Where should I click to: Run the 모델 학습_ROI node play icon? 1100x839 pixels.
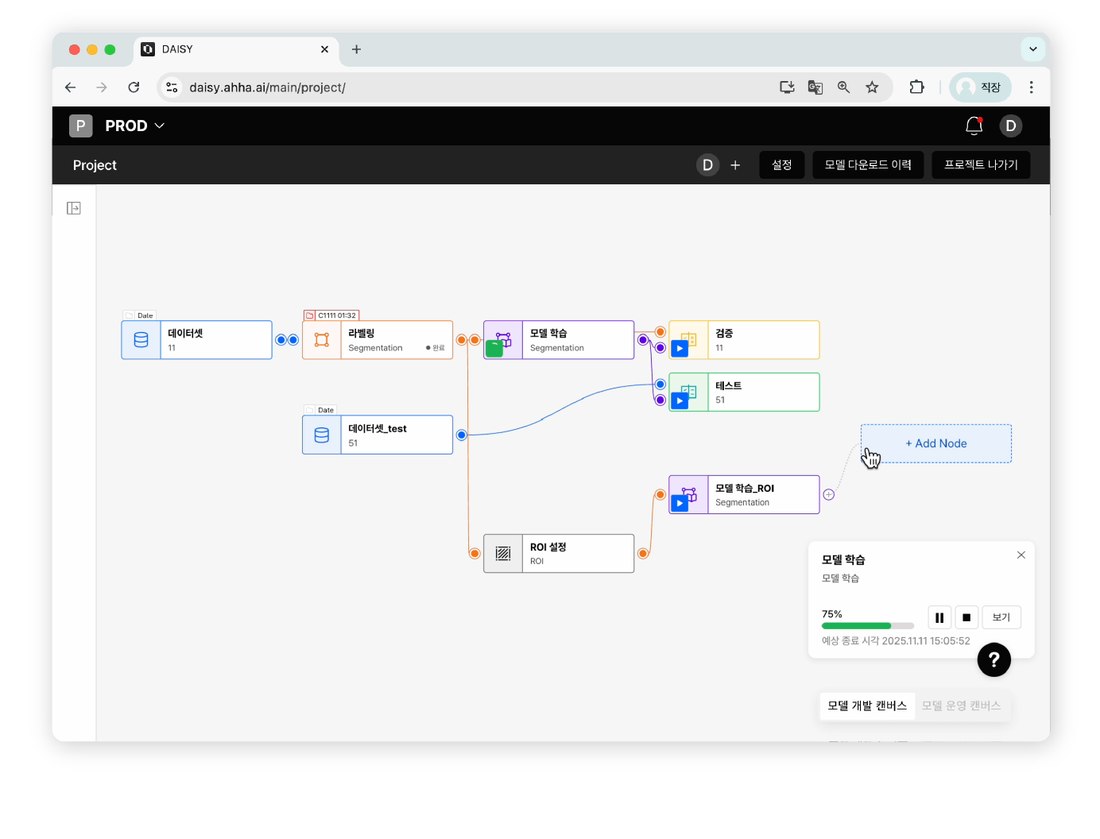(x=679, y=503)
